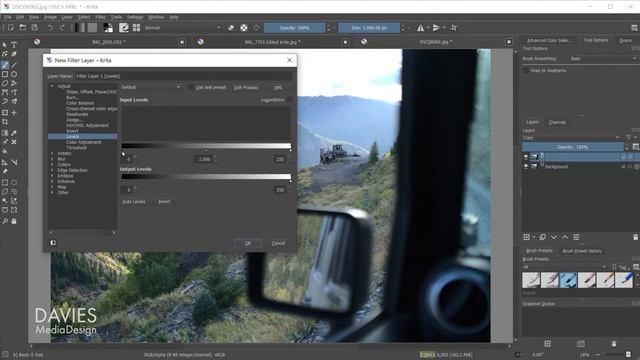The width and height of the screenshot is (640, 360).
Task: Enable the Use last preset checkbox
Action: (191, 87)
